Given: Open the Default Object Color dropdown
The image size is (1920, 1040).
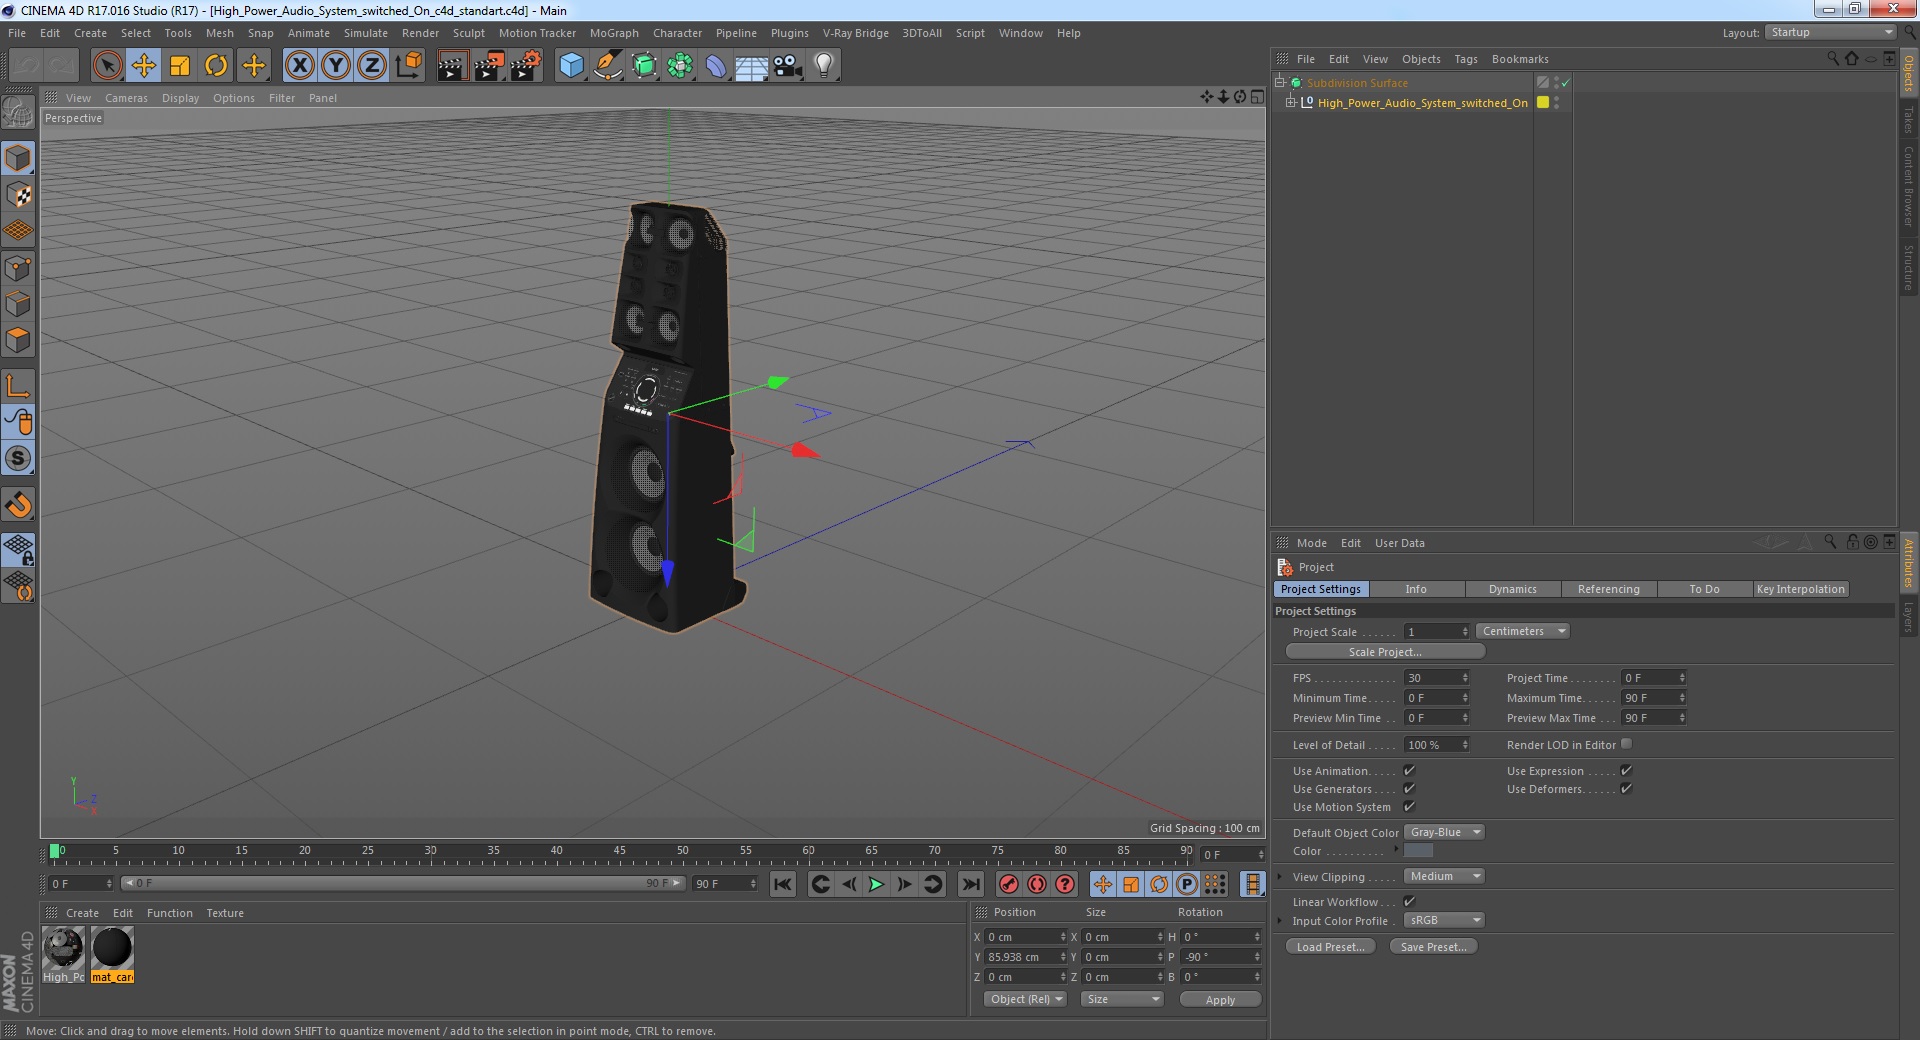Looking at the screenshot, I should click(x=1444, y=832).
